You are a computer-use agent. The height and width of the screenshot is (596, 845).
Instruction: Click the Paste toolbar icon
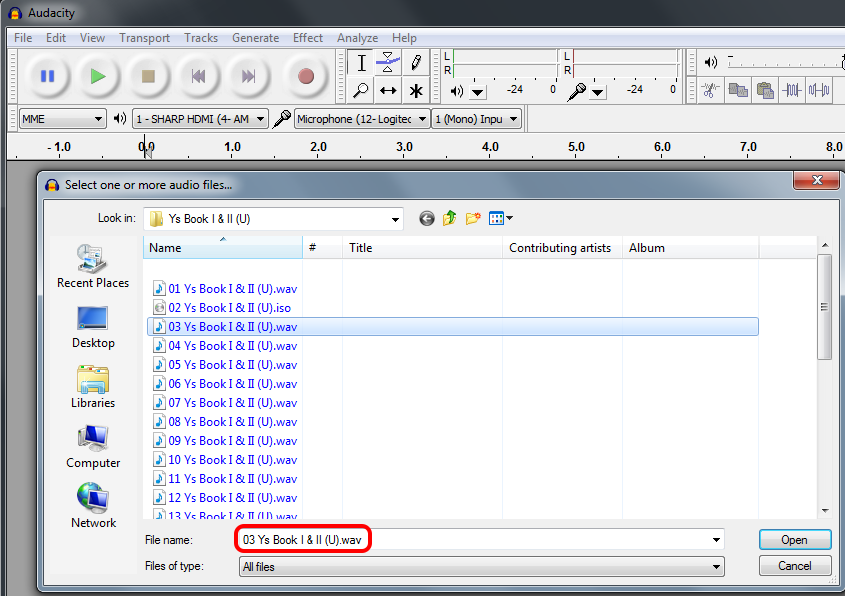[x=765, y=90]
